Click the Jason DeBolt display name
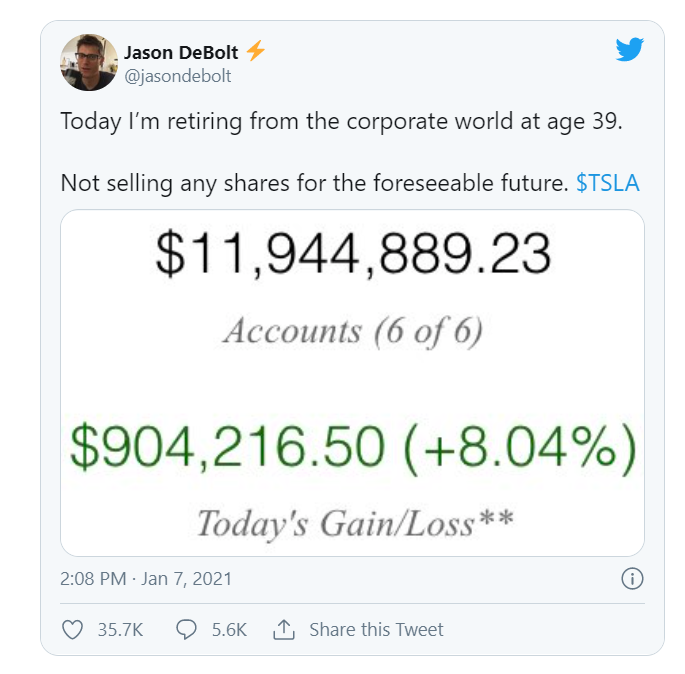The image size is (685, 674). pyautogui.click(x=180, y=51)
